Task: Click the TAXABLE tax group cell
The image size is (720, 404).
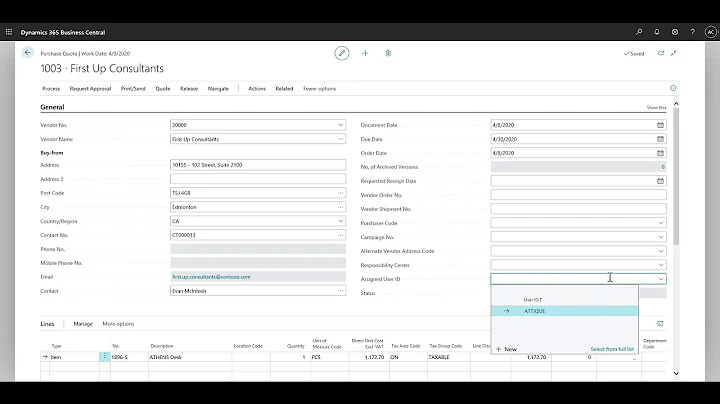Action: pos(449,357)
